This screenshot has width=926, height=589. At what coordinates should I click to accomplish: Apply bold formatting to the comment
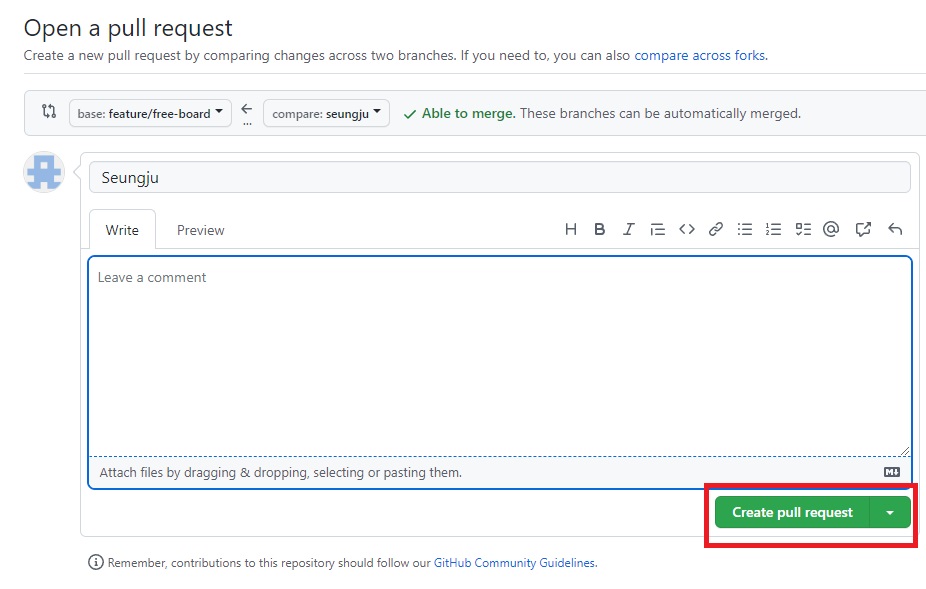coord(599,229)
